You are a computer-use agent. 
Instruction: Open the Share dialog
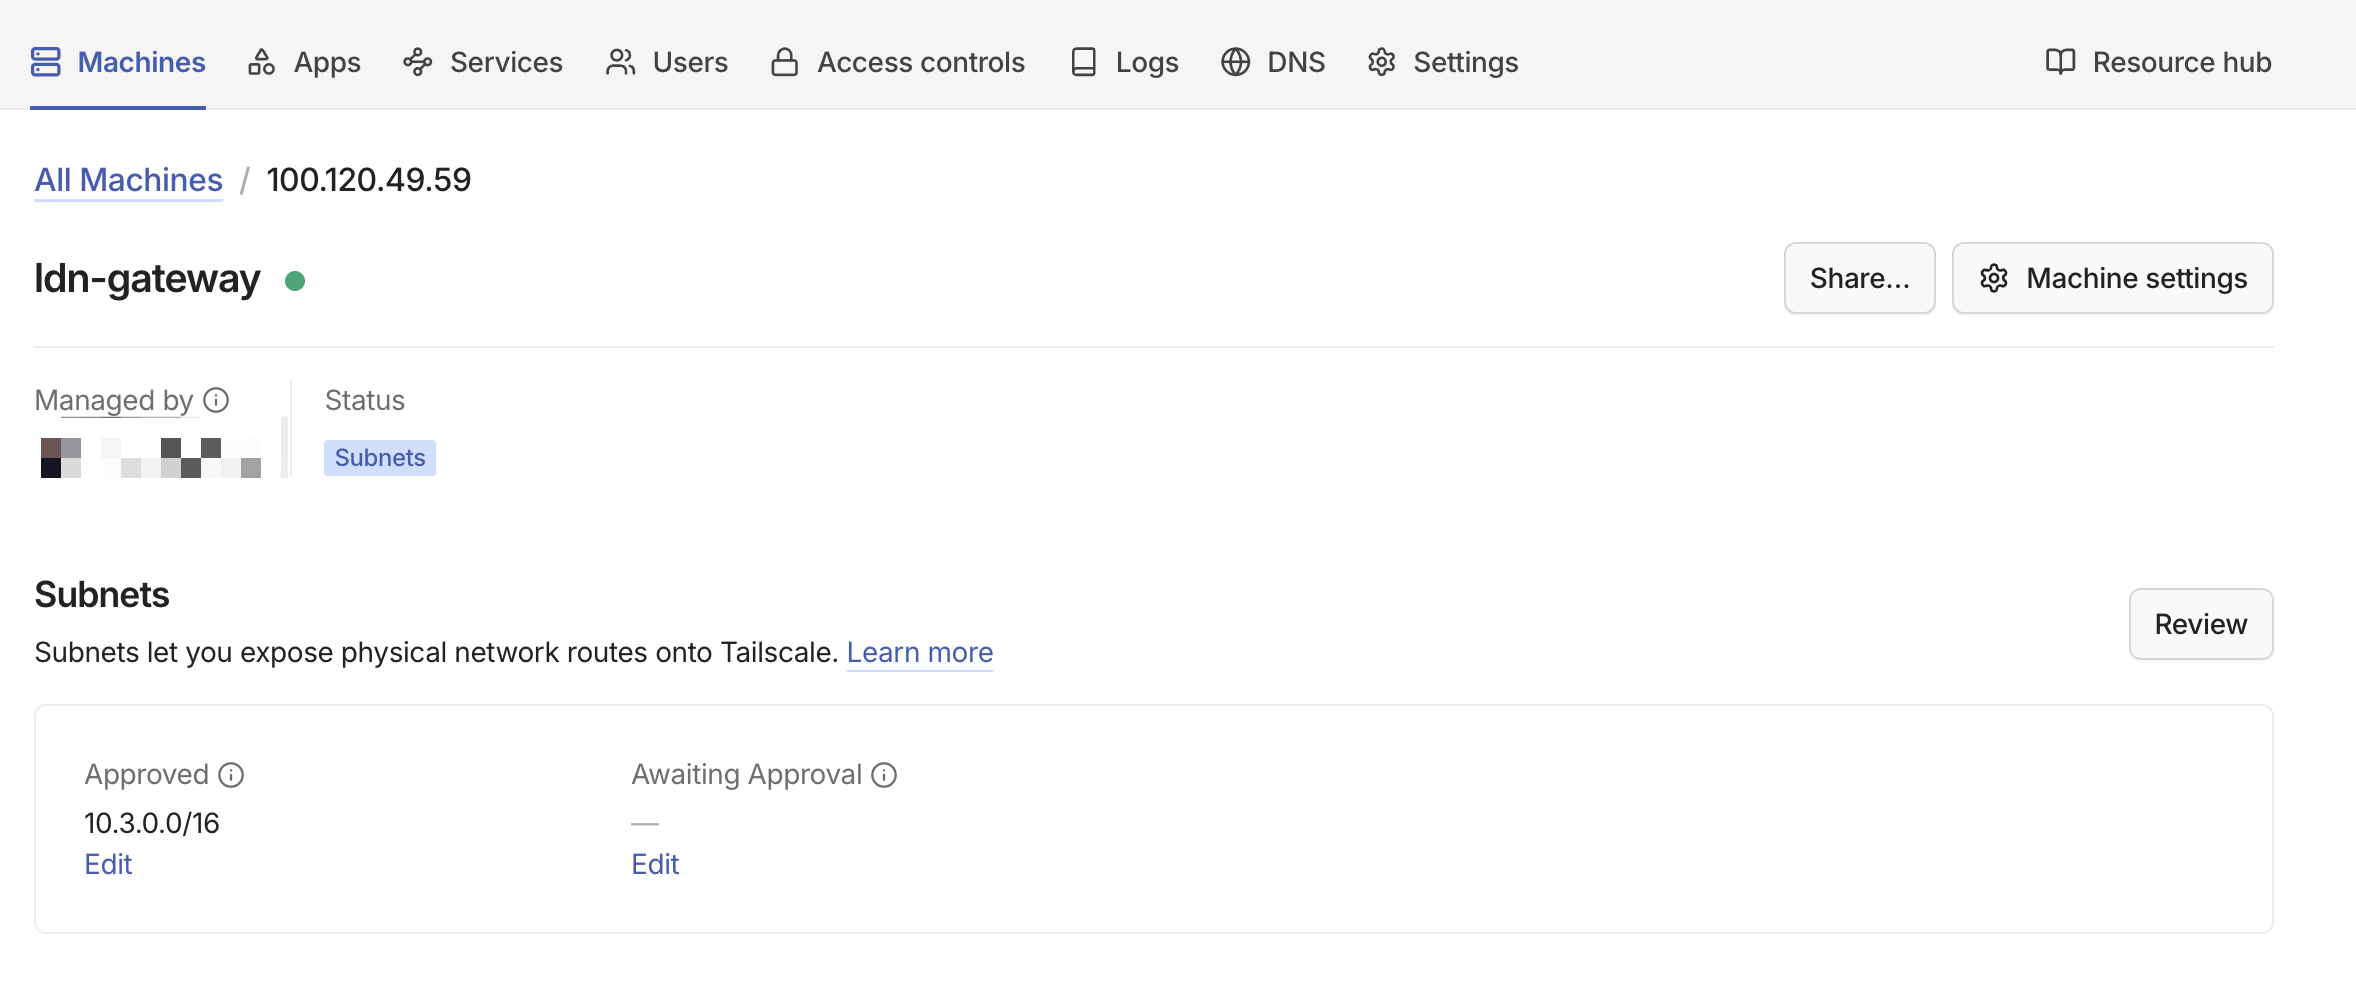coord(1858,278)
